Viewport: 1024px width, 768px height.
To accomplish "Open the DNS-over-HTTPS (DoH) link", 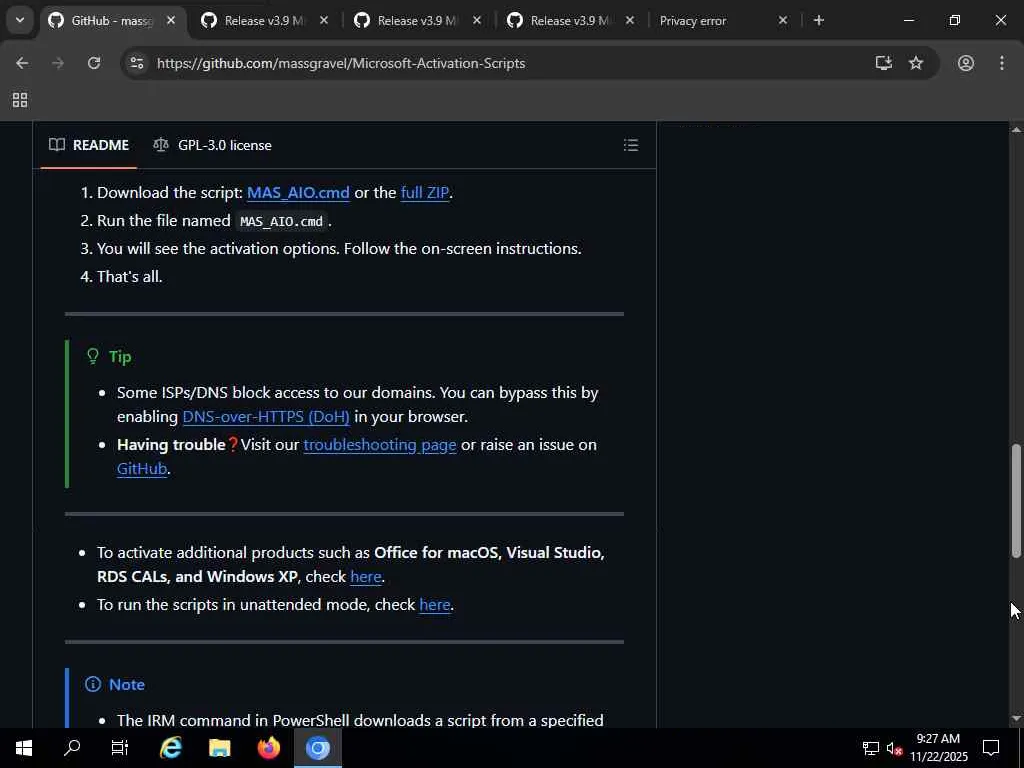I will point(266,417).
